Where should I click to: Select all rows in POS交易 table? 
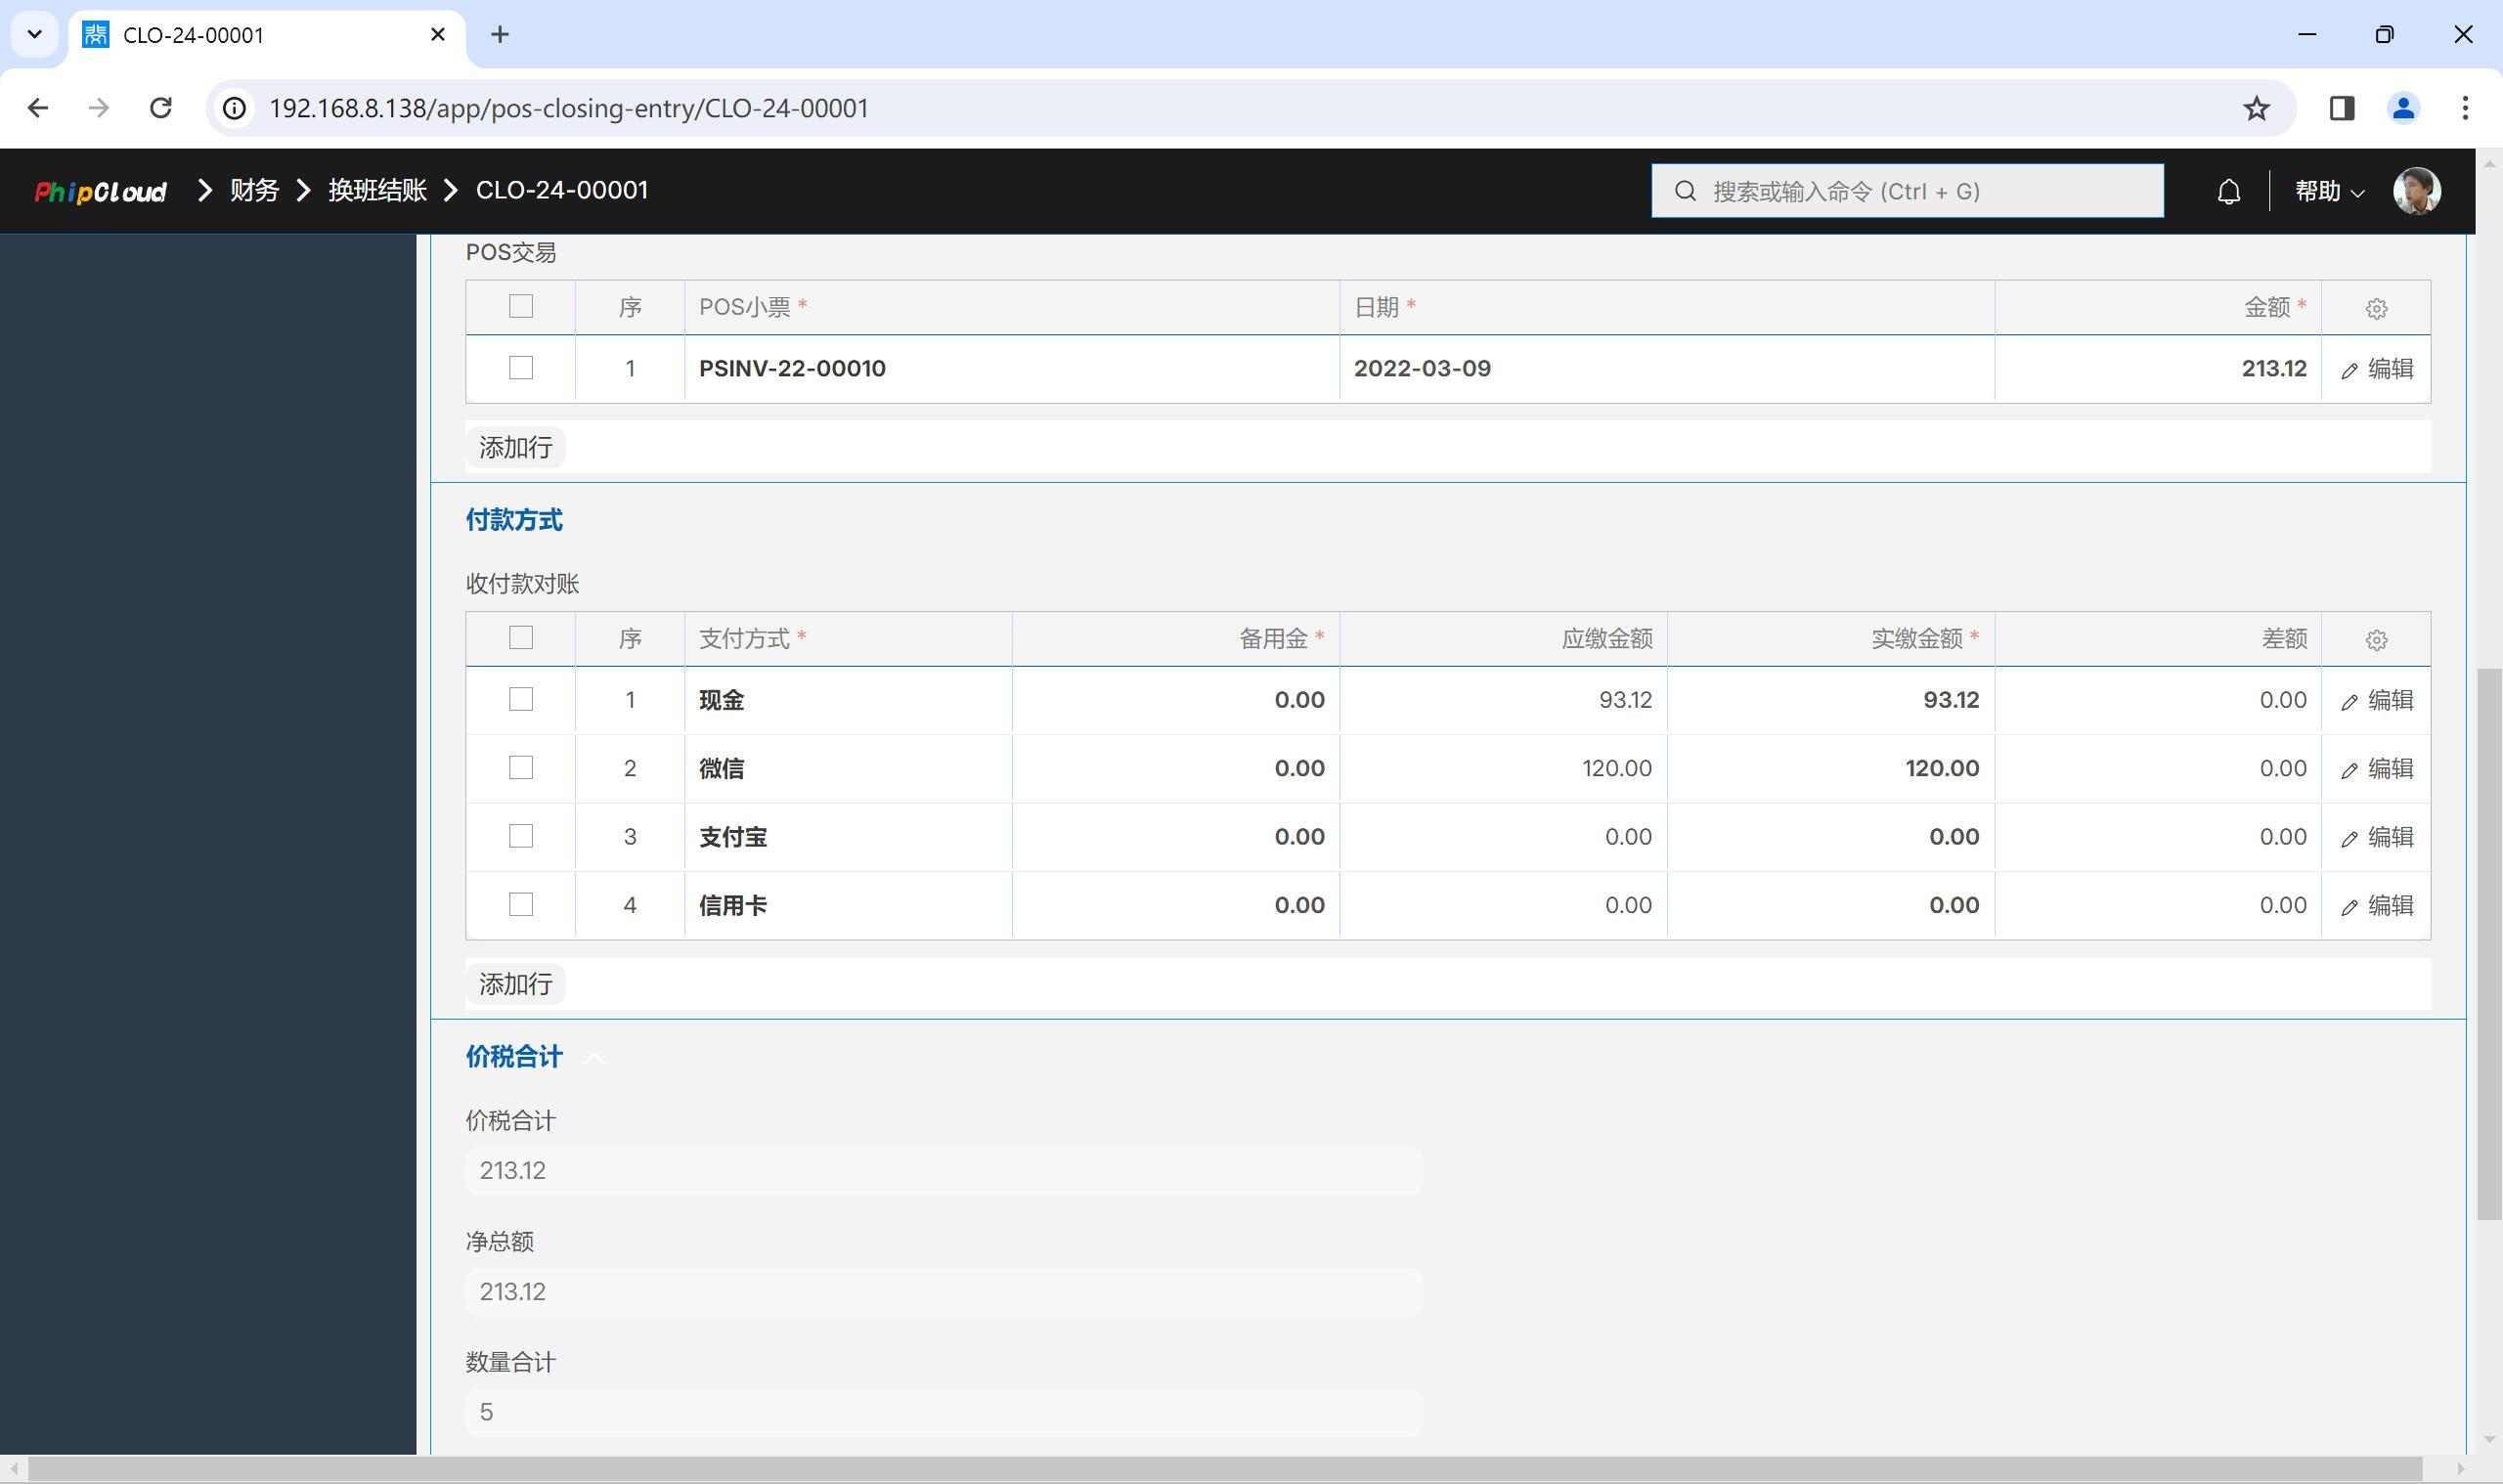point(521,306)
